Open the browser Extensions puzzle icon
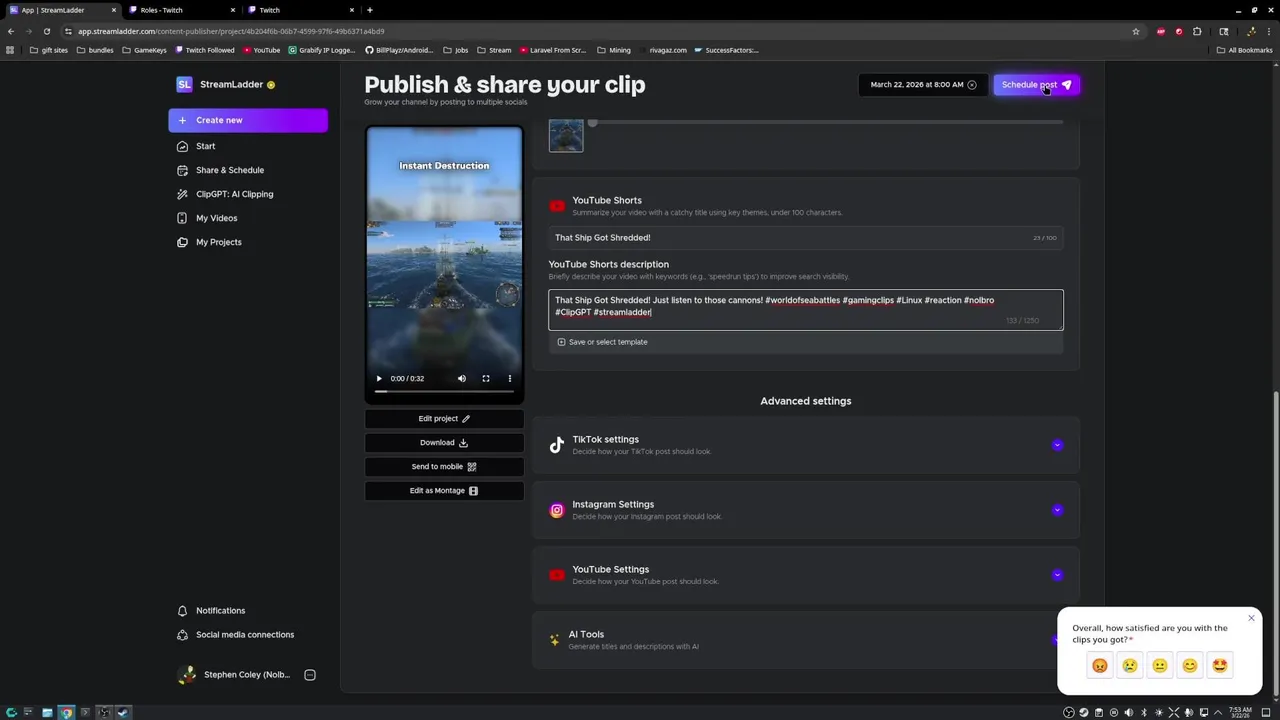 click(1197, 31)
